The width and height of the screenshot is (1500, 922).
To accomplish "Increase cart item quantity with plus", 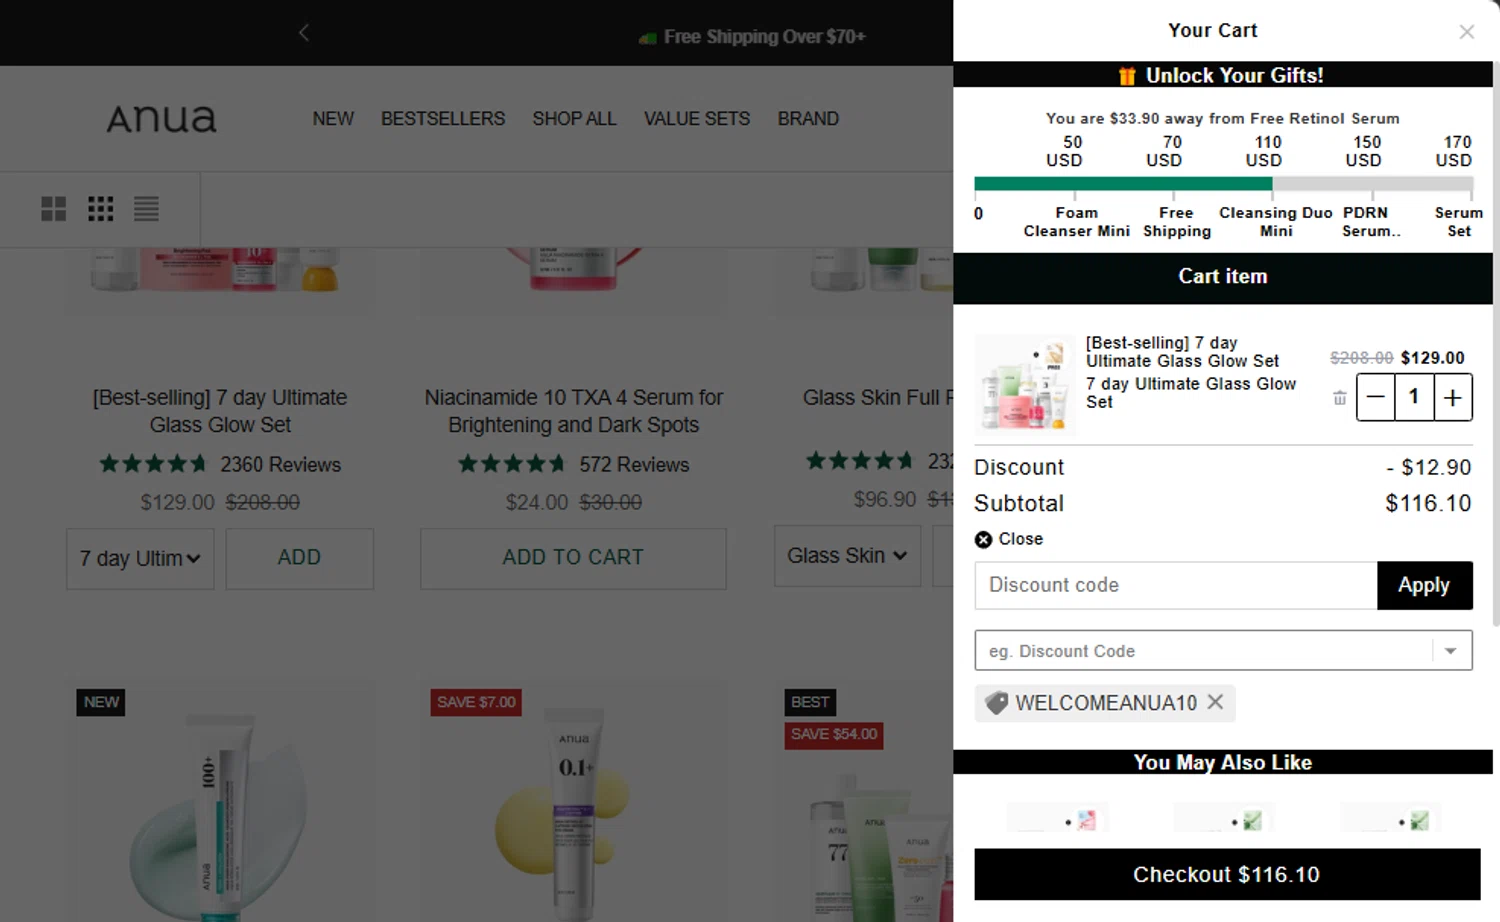I will pyautogui.click(x=1453, y=398).
